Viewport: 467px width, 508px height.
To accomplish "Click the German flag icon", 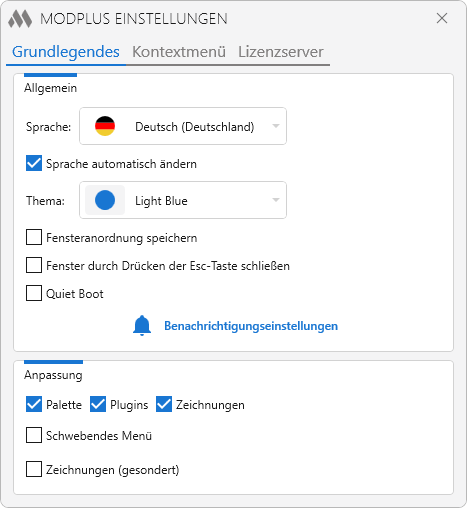I will click(105, 126).
